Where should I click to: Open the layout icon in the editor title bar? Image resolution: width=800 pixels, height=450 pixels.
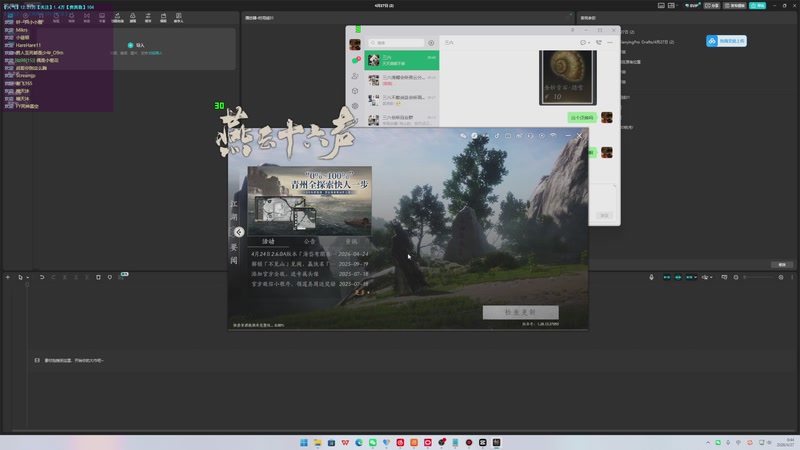(x=672, y=6)
